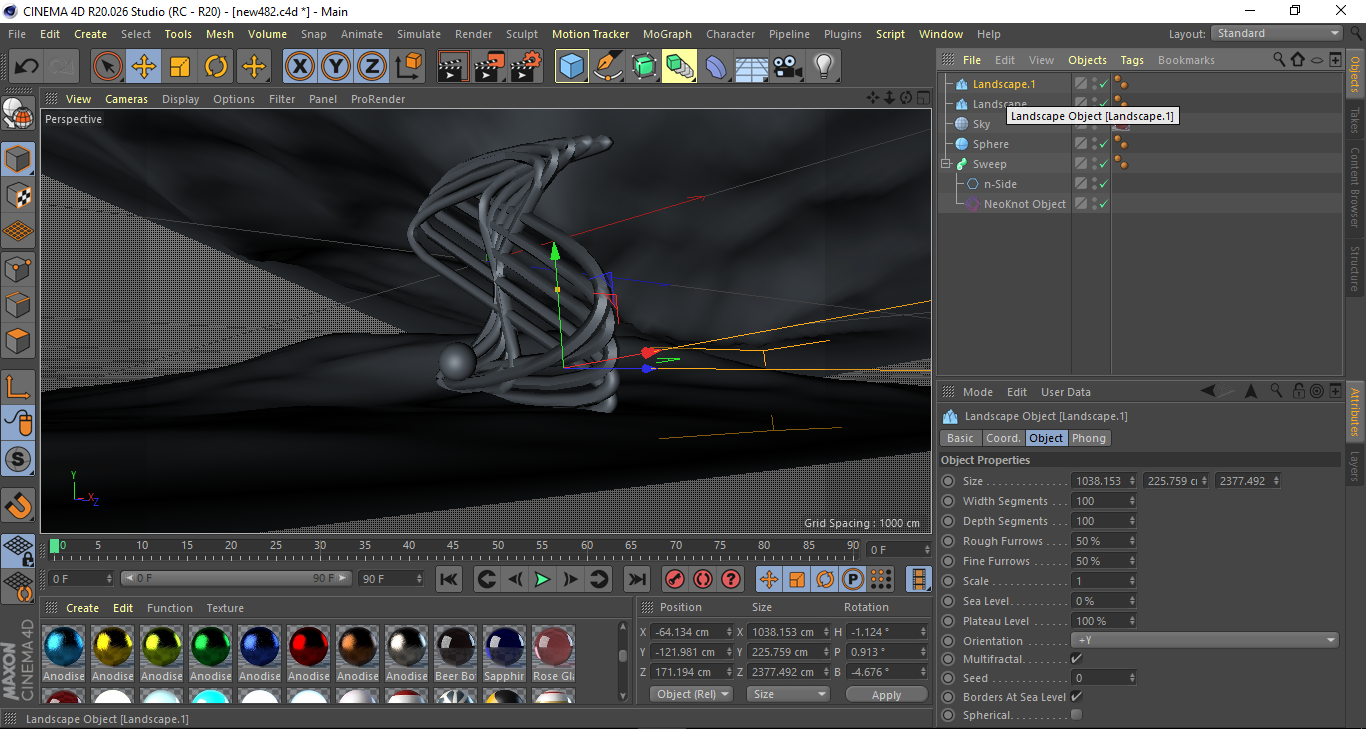Add a Cube primitive object

pyautogui.click(x=572, y=67)
